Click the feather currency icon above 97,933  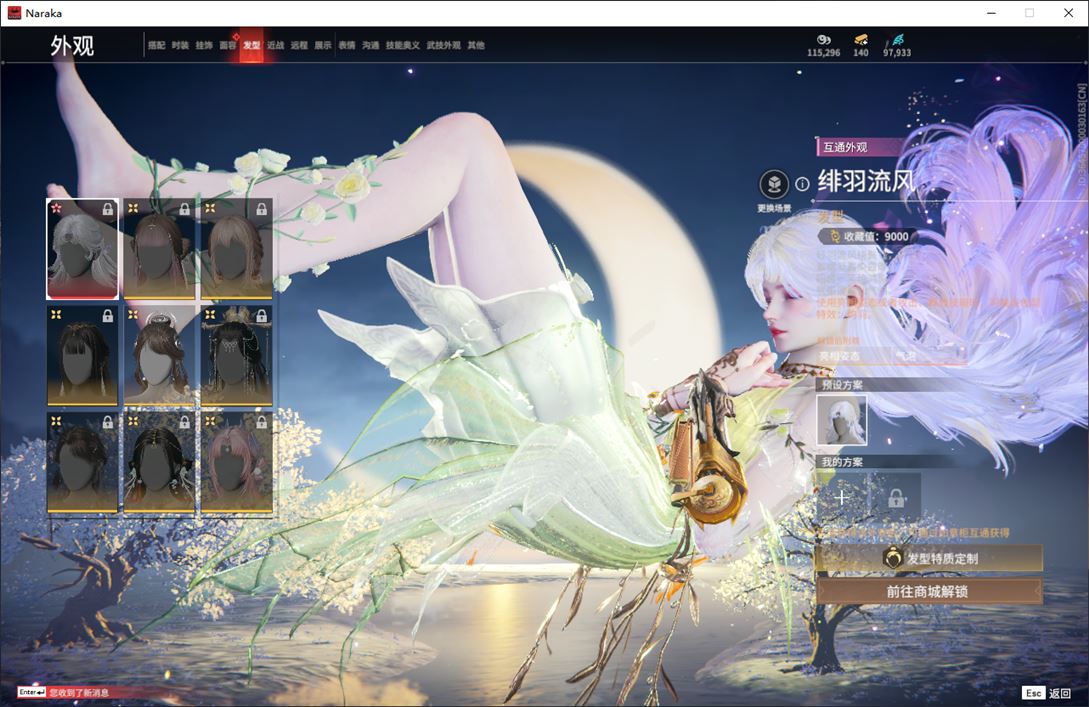(898, 40)
